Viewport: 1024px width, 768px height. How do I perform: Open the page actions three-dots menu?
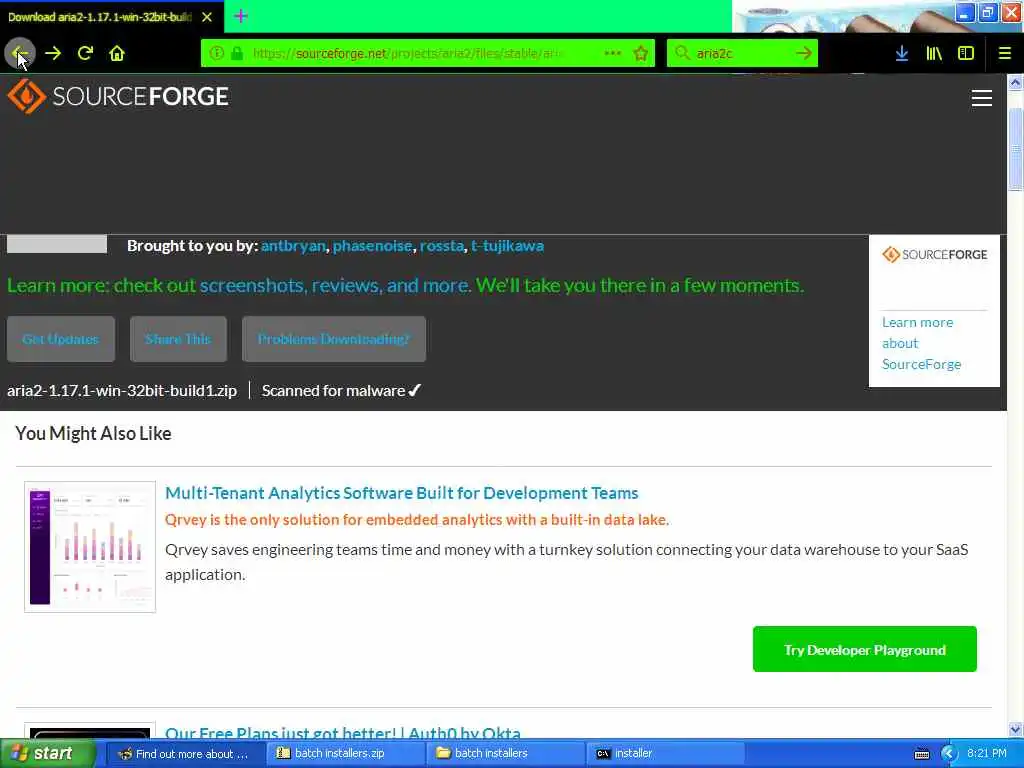(613, 54)
